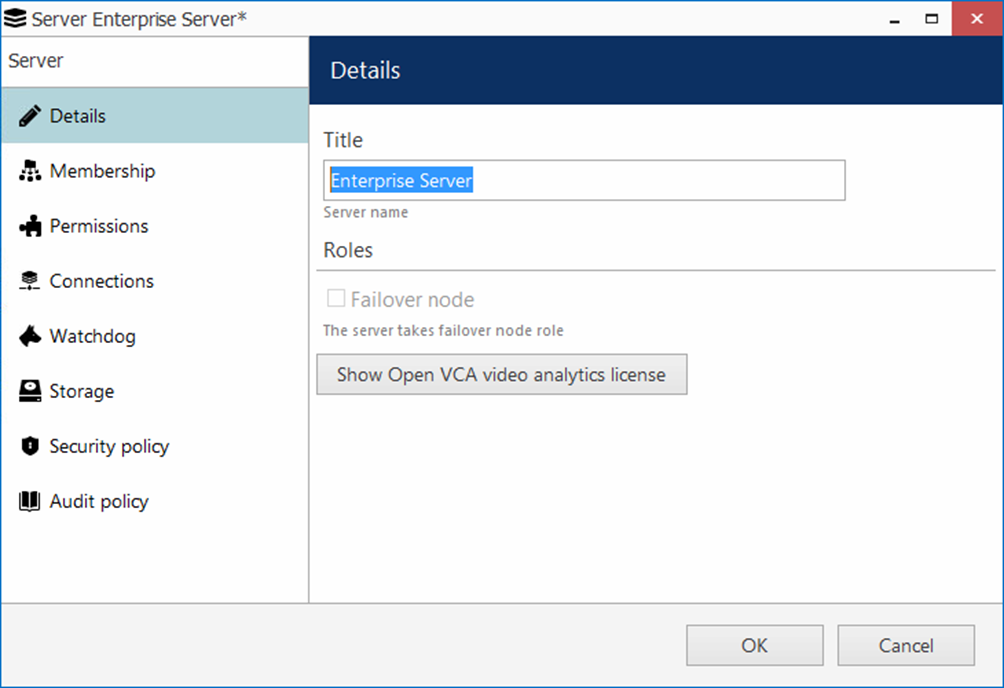1004x688 pixels.
Task: Go to the Storage section label
Action: click(81, 391)
